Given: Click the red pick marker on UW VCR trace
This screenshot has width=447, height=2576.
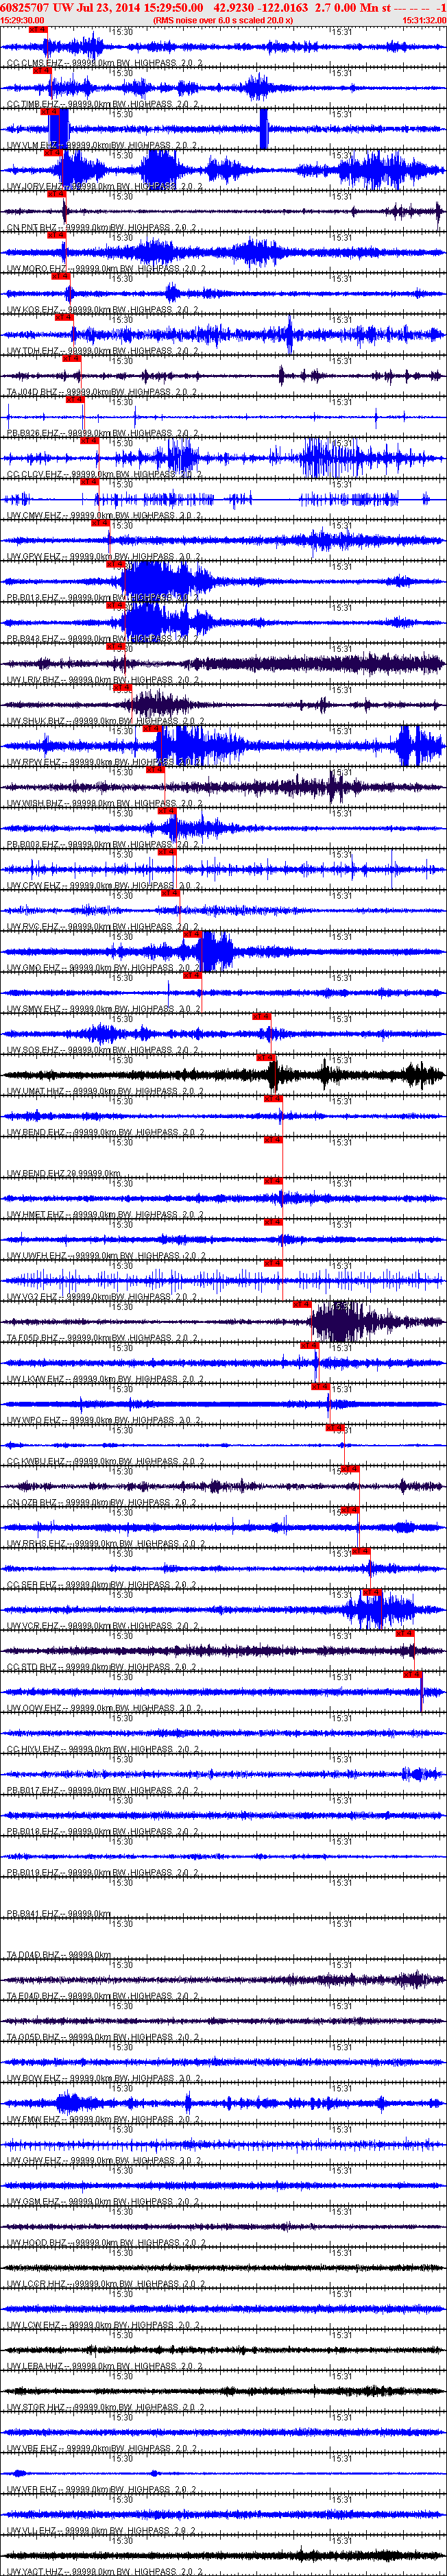Looking at the screenshot, I should pos(372,1592).
